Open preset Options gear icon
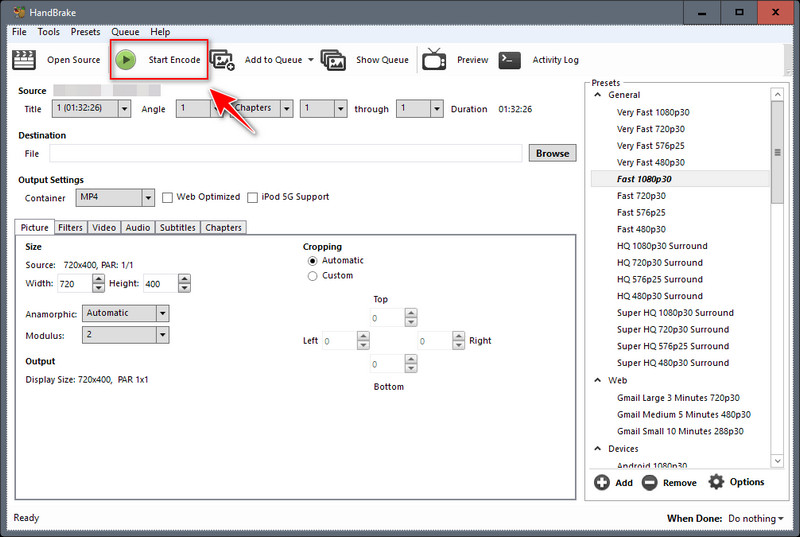This screenshot has height=537, width=800. pos(716,482)
